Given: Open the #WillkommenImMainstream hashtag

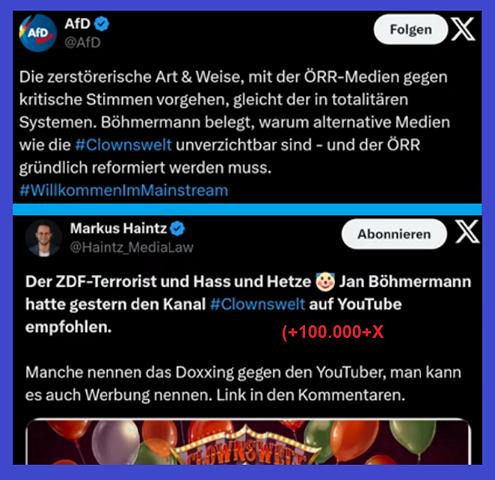Looking at the screenshot, I should pyautogui.click(x=124, y=190).
